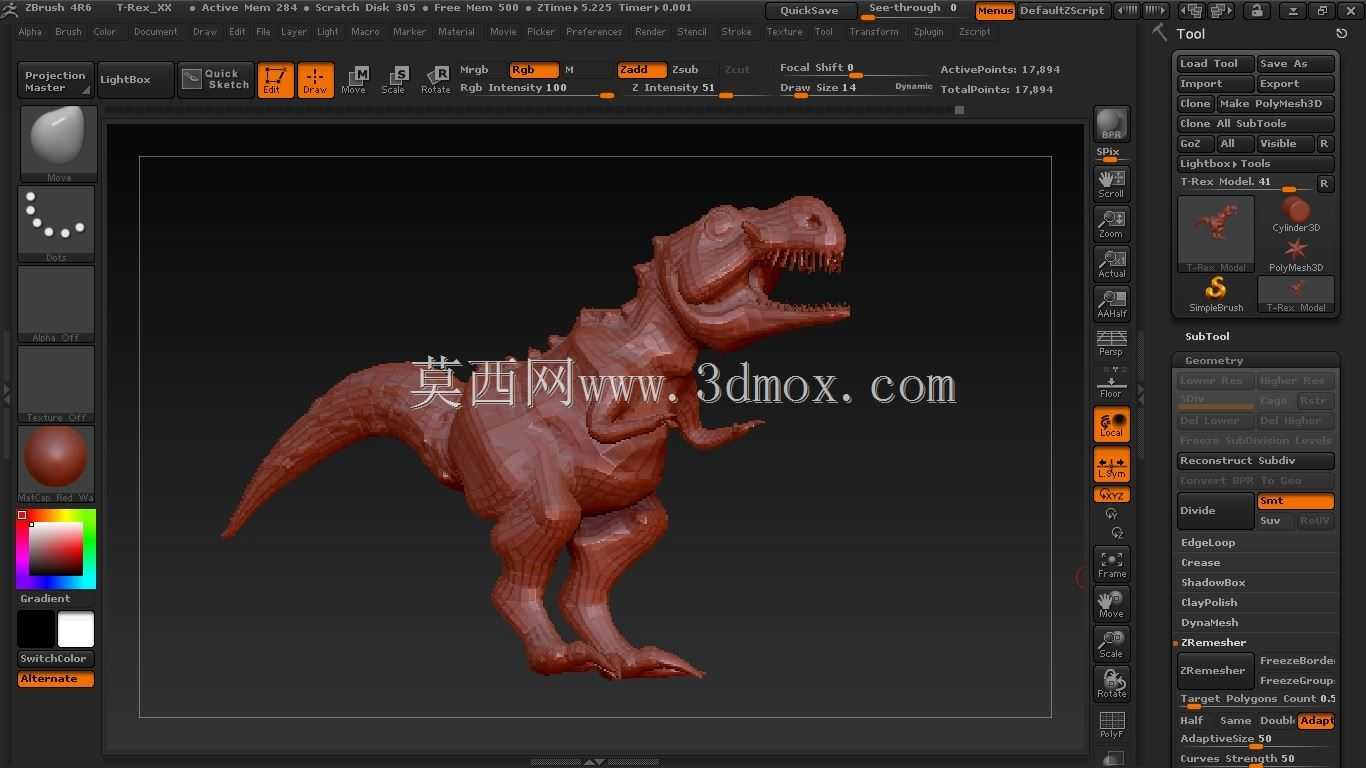Expand the ShadowBox section
Image resolution: width=1366 pixels, height=768 pixels.
1213,583
